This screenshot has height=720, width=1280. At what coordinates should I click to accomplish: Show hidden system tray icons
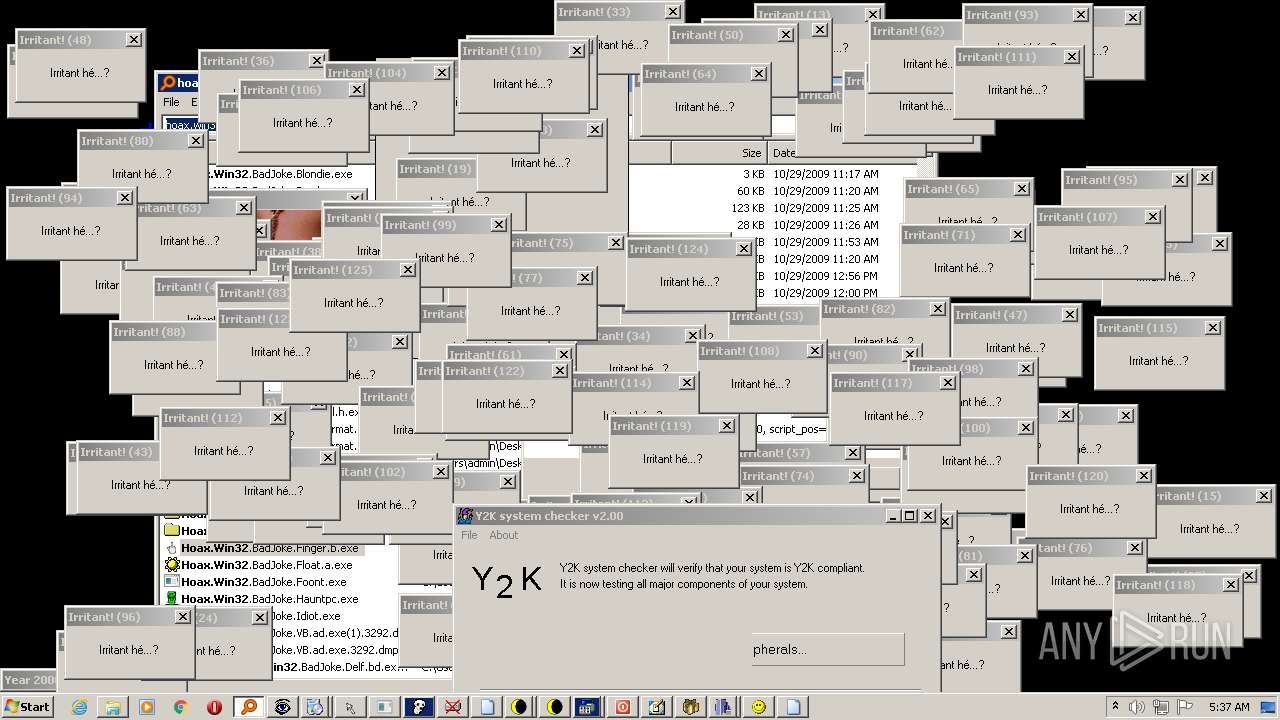click(1116, 706)
